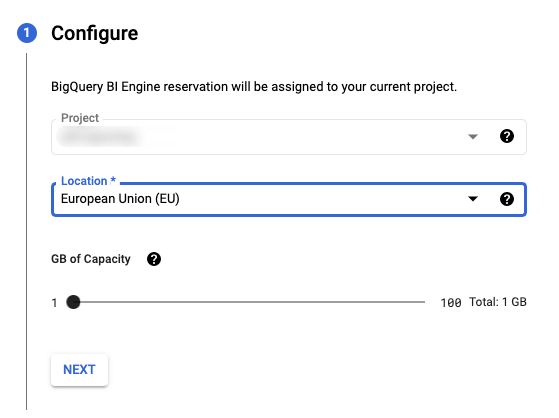
Task: Click the slider maximum value 100
Action: click(451, 302)
